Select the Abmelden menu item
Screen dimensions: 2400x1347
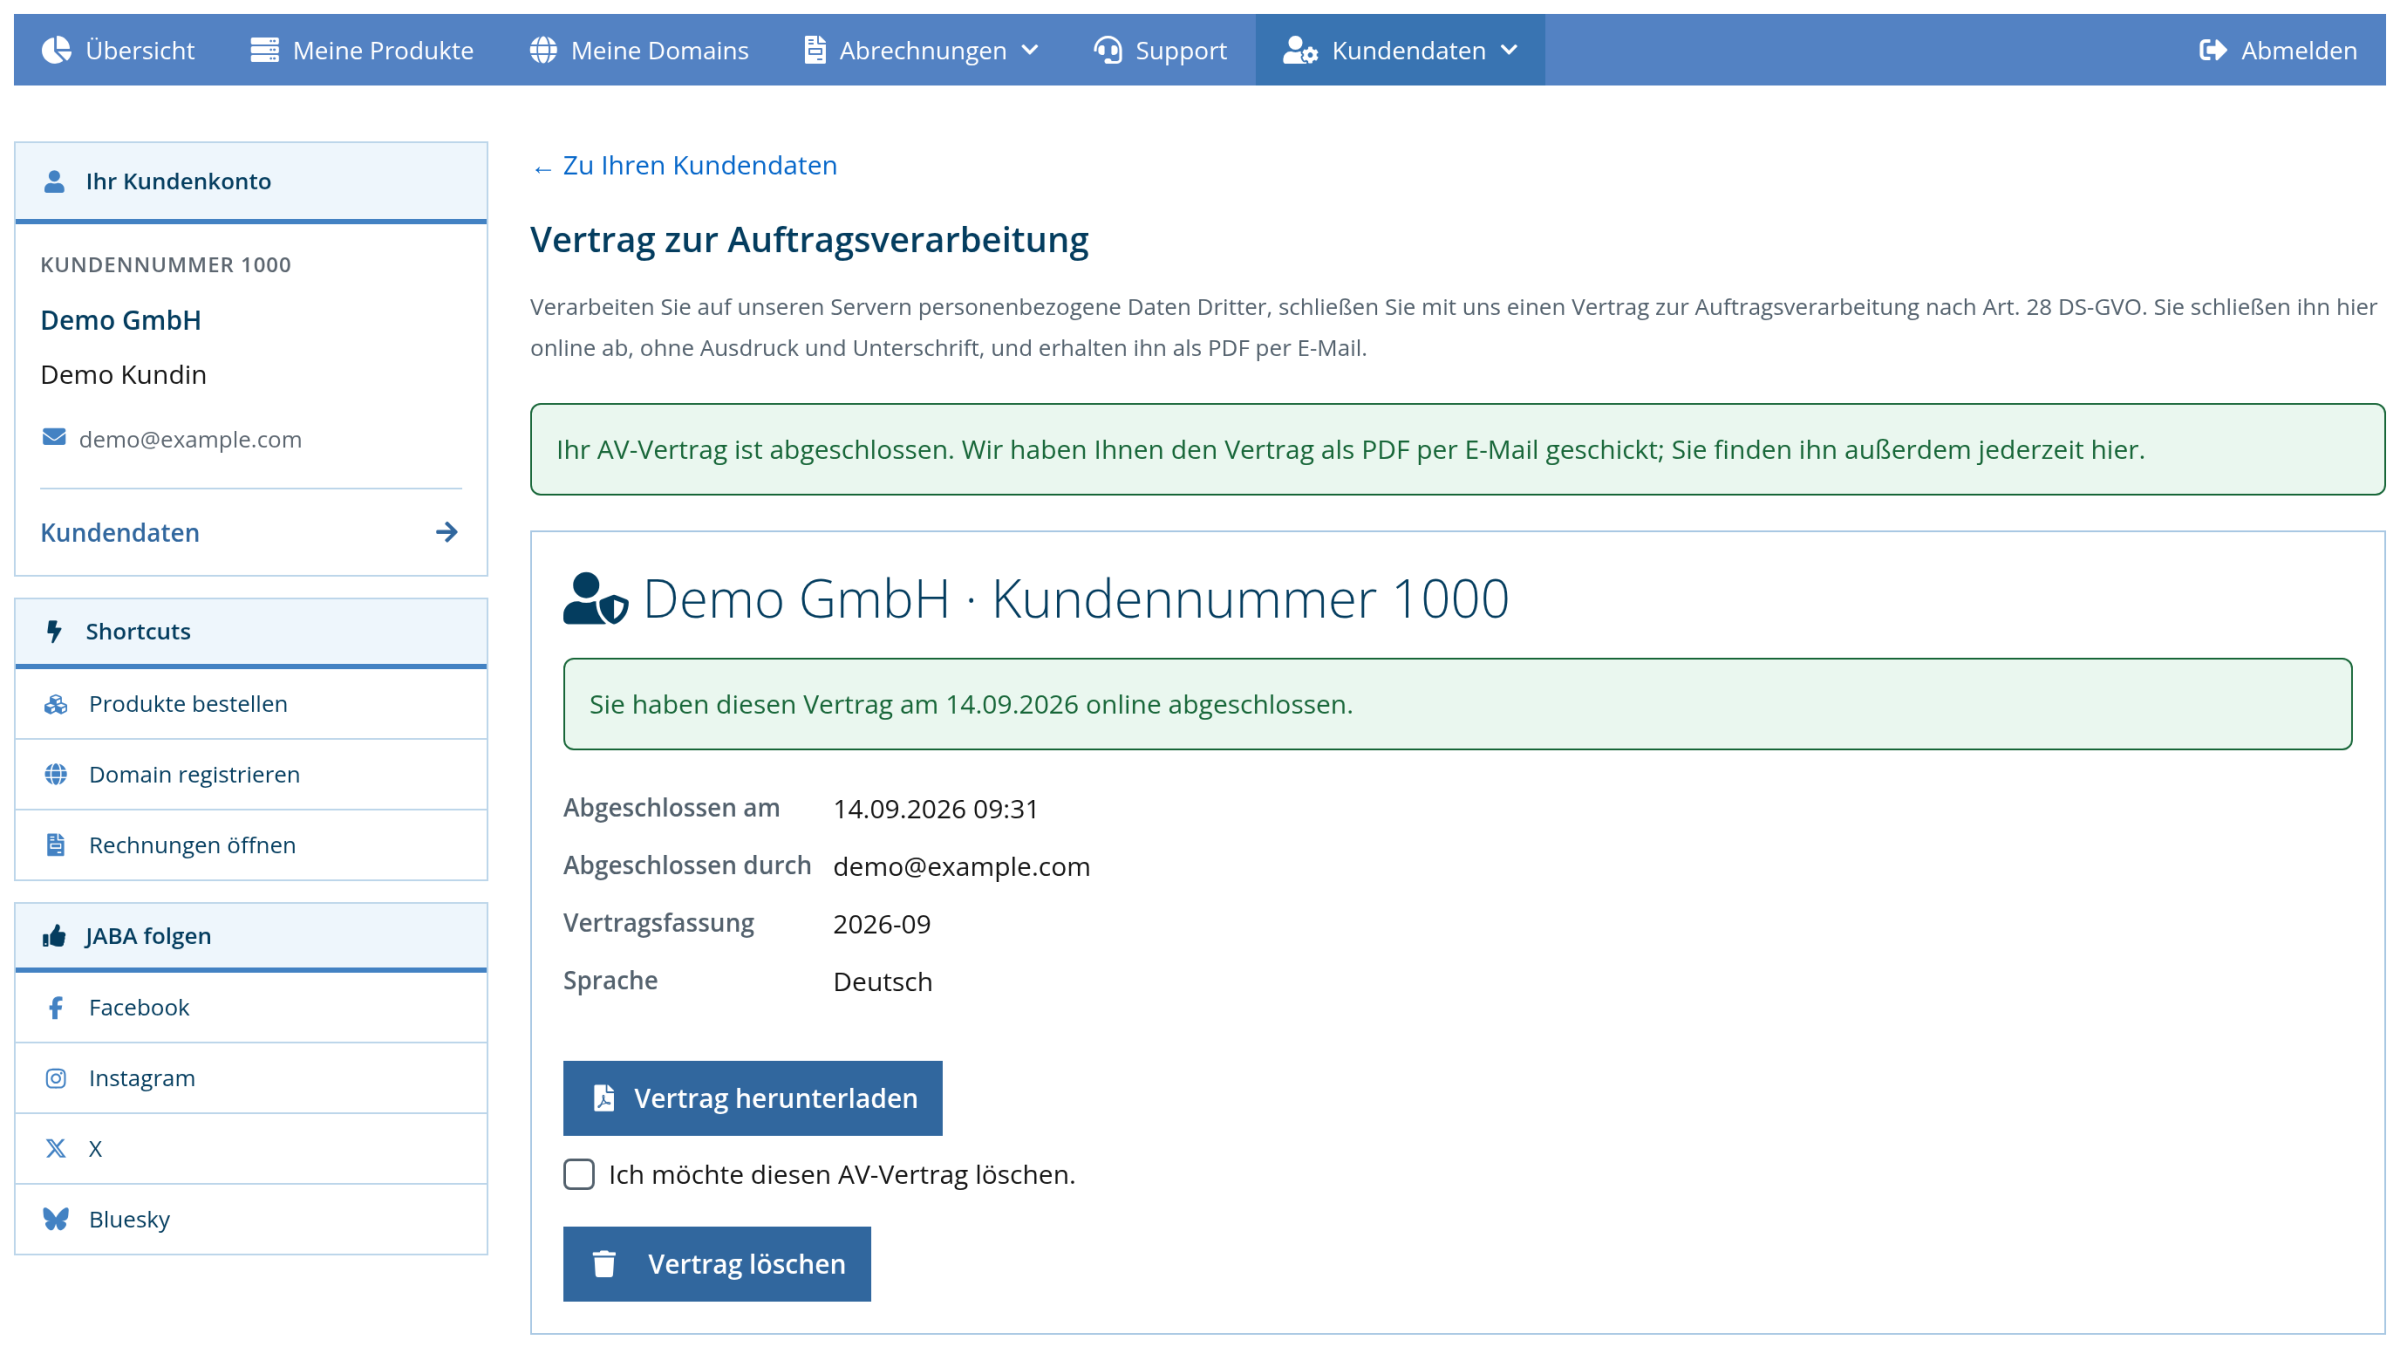(x=2278, y=50)
